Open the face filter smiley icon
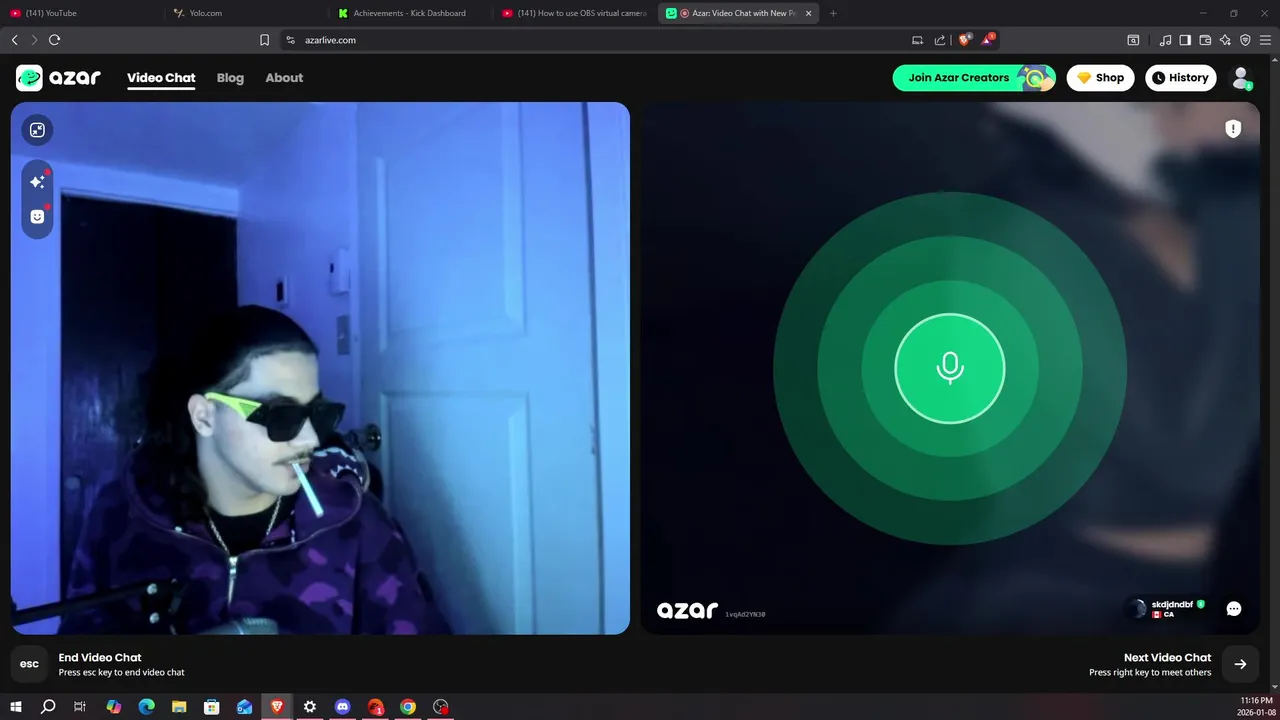This screenshot has width=1280, height=720. [37, 216]
